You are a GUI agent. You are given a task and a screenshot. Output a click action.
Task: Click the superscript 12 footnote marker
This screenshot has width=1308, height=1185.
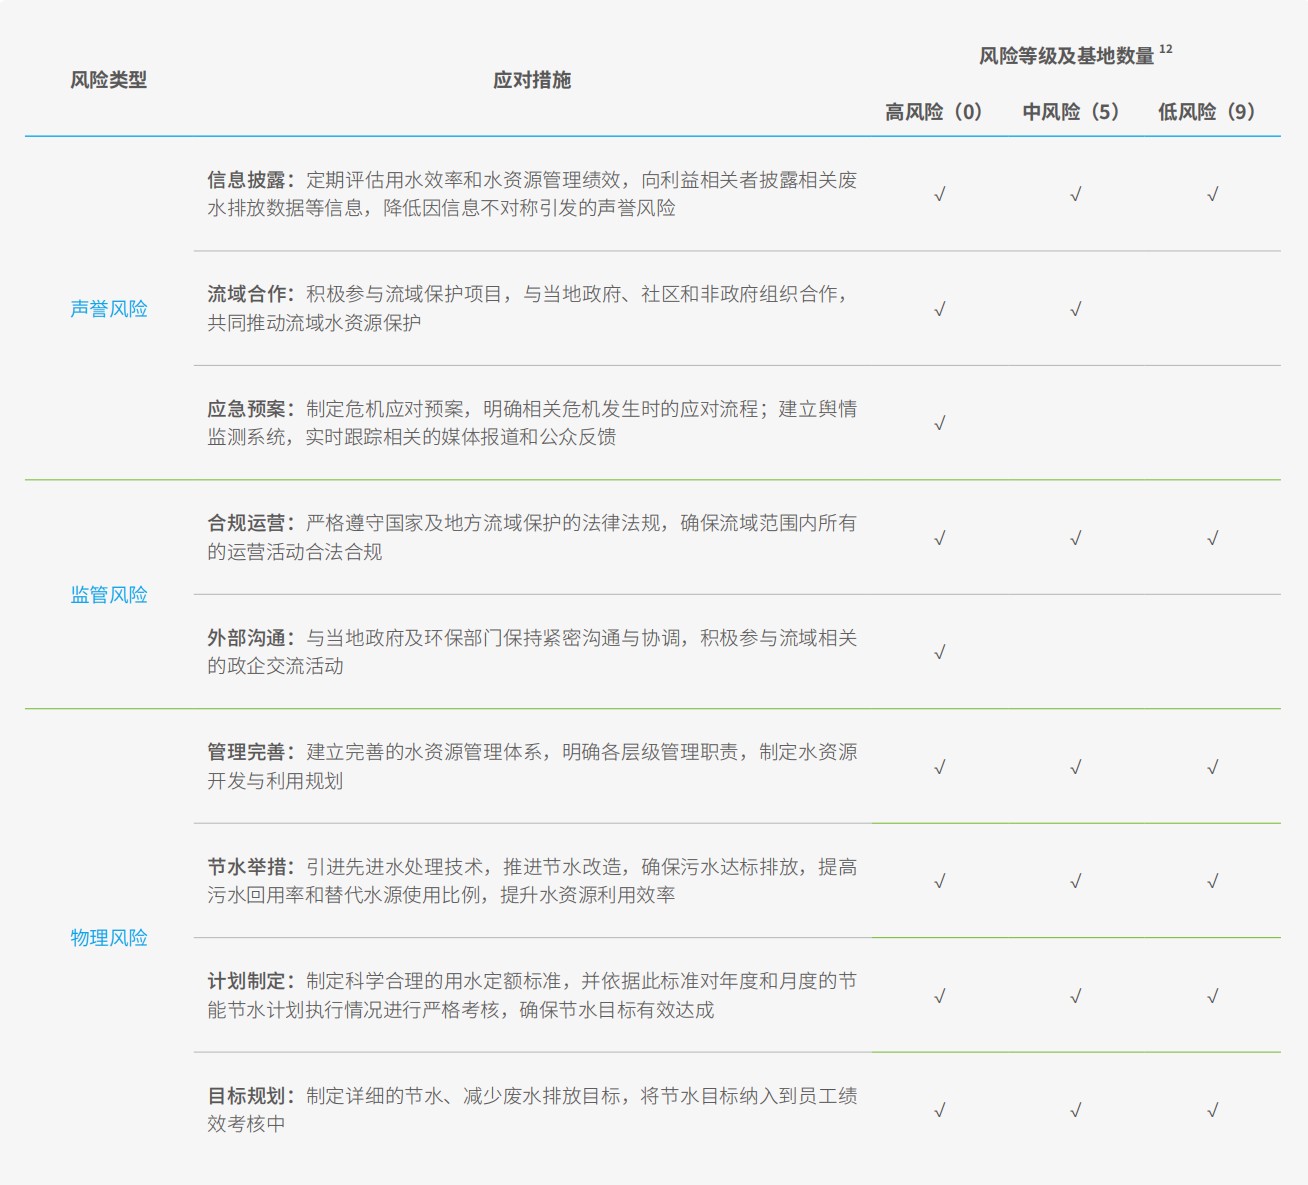tap(1165, 49)
